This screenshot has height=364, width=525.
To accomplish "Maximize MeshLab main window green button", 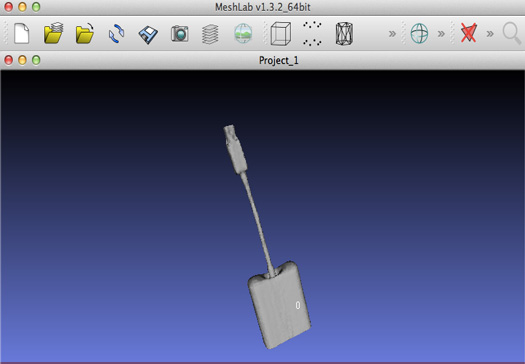I will pos(36,7).
